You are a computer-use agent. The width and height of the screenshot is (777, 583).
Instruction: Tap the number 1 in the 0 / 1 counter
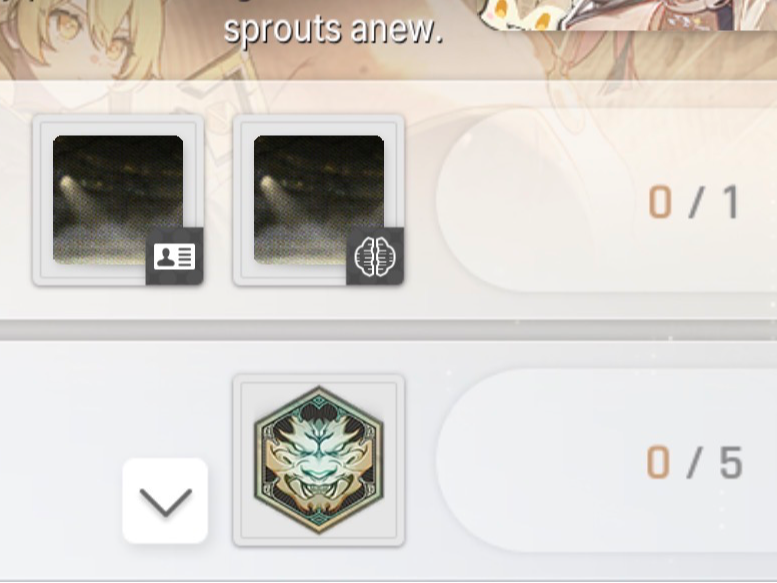coord(731,202)
